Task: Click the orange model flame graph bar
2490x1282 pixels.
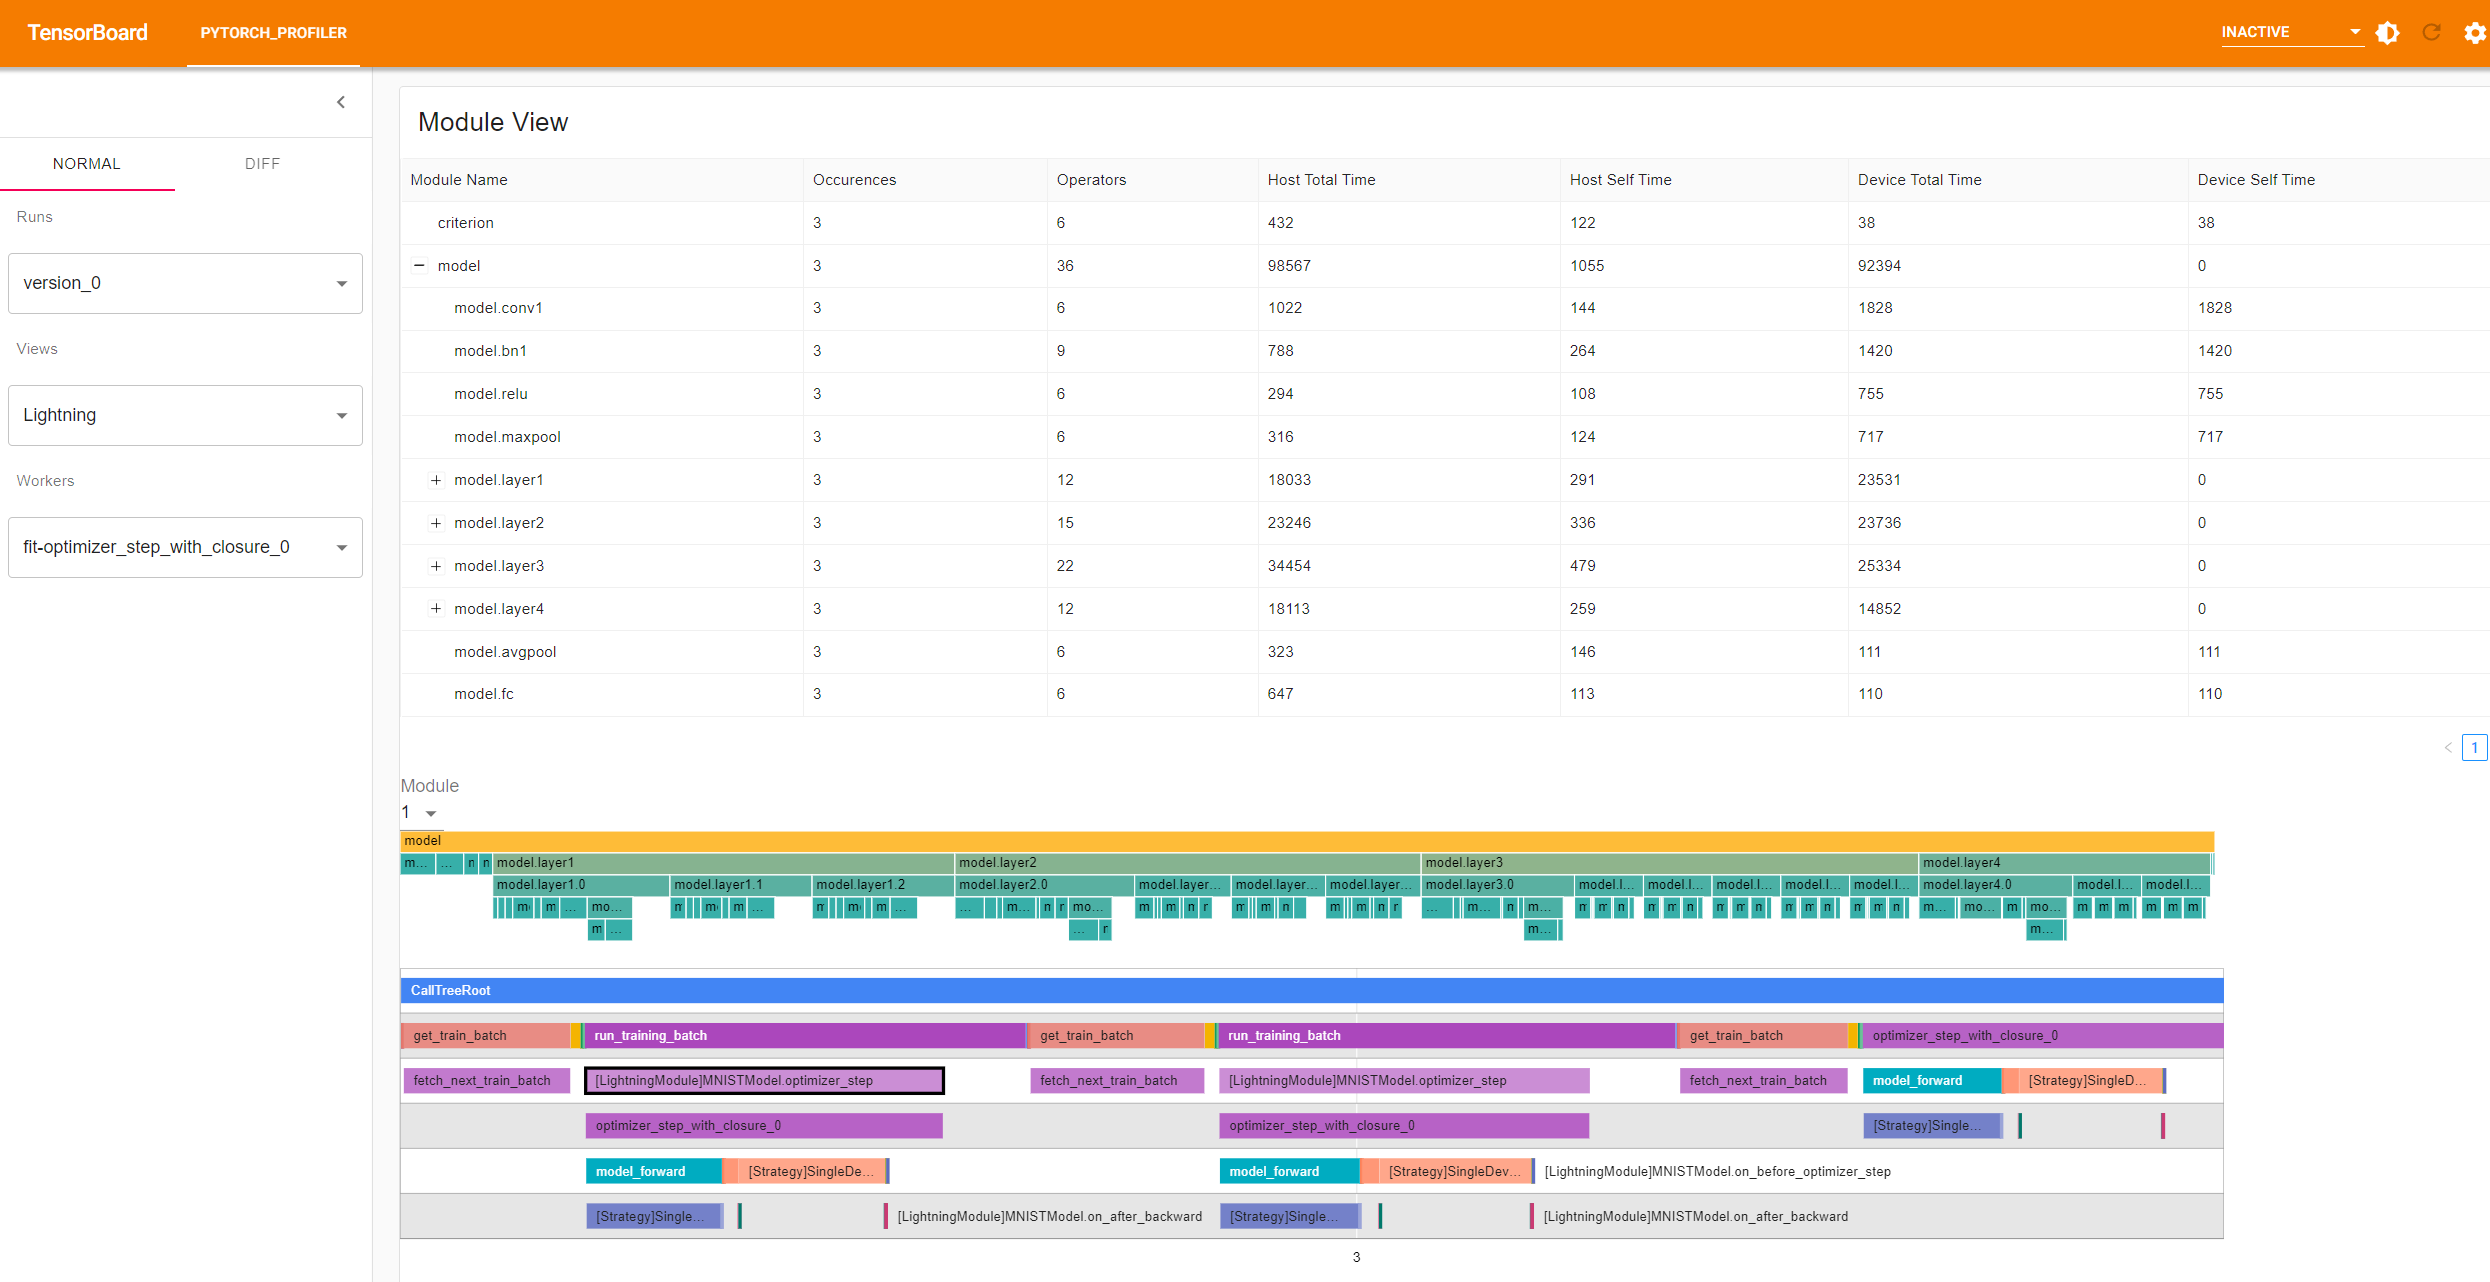Action: click(1307, 841)
